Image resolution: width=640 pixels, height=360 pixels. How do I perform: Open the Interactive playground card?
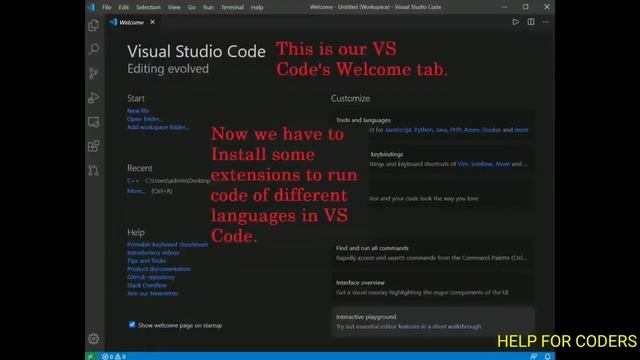click(433, 322)
